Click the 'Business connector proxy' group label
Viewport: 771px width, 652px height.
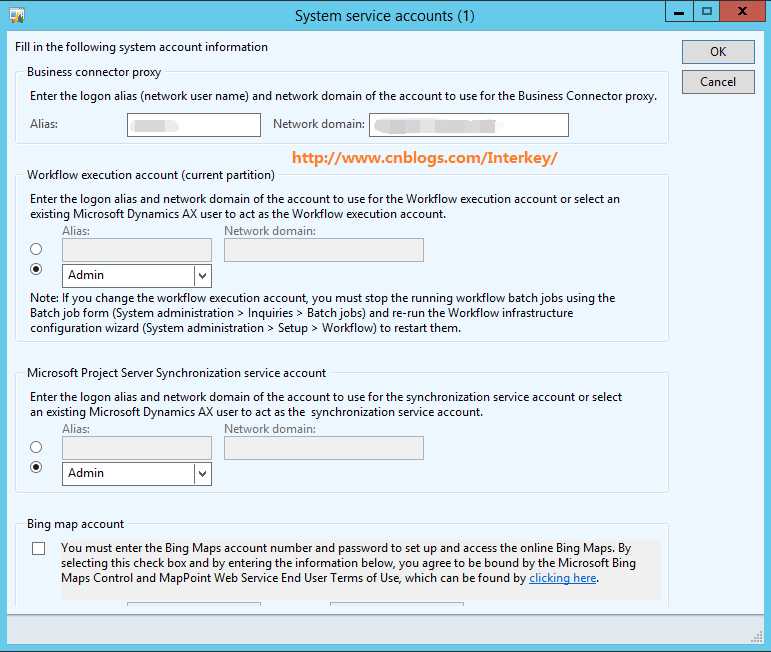94,72
